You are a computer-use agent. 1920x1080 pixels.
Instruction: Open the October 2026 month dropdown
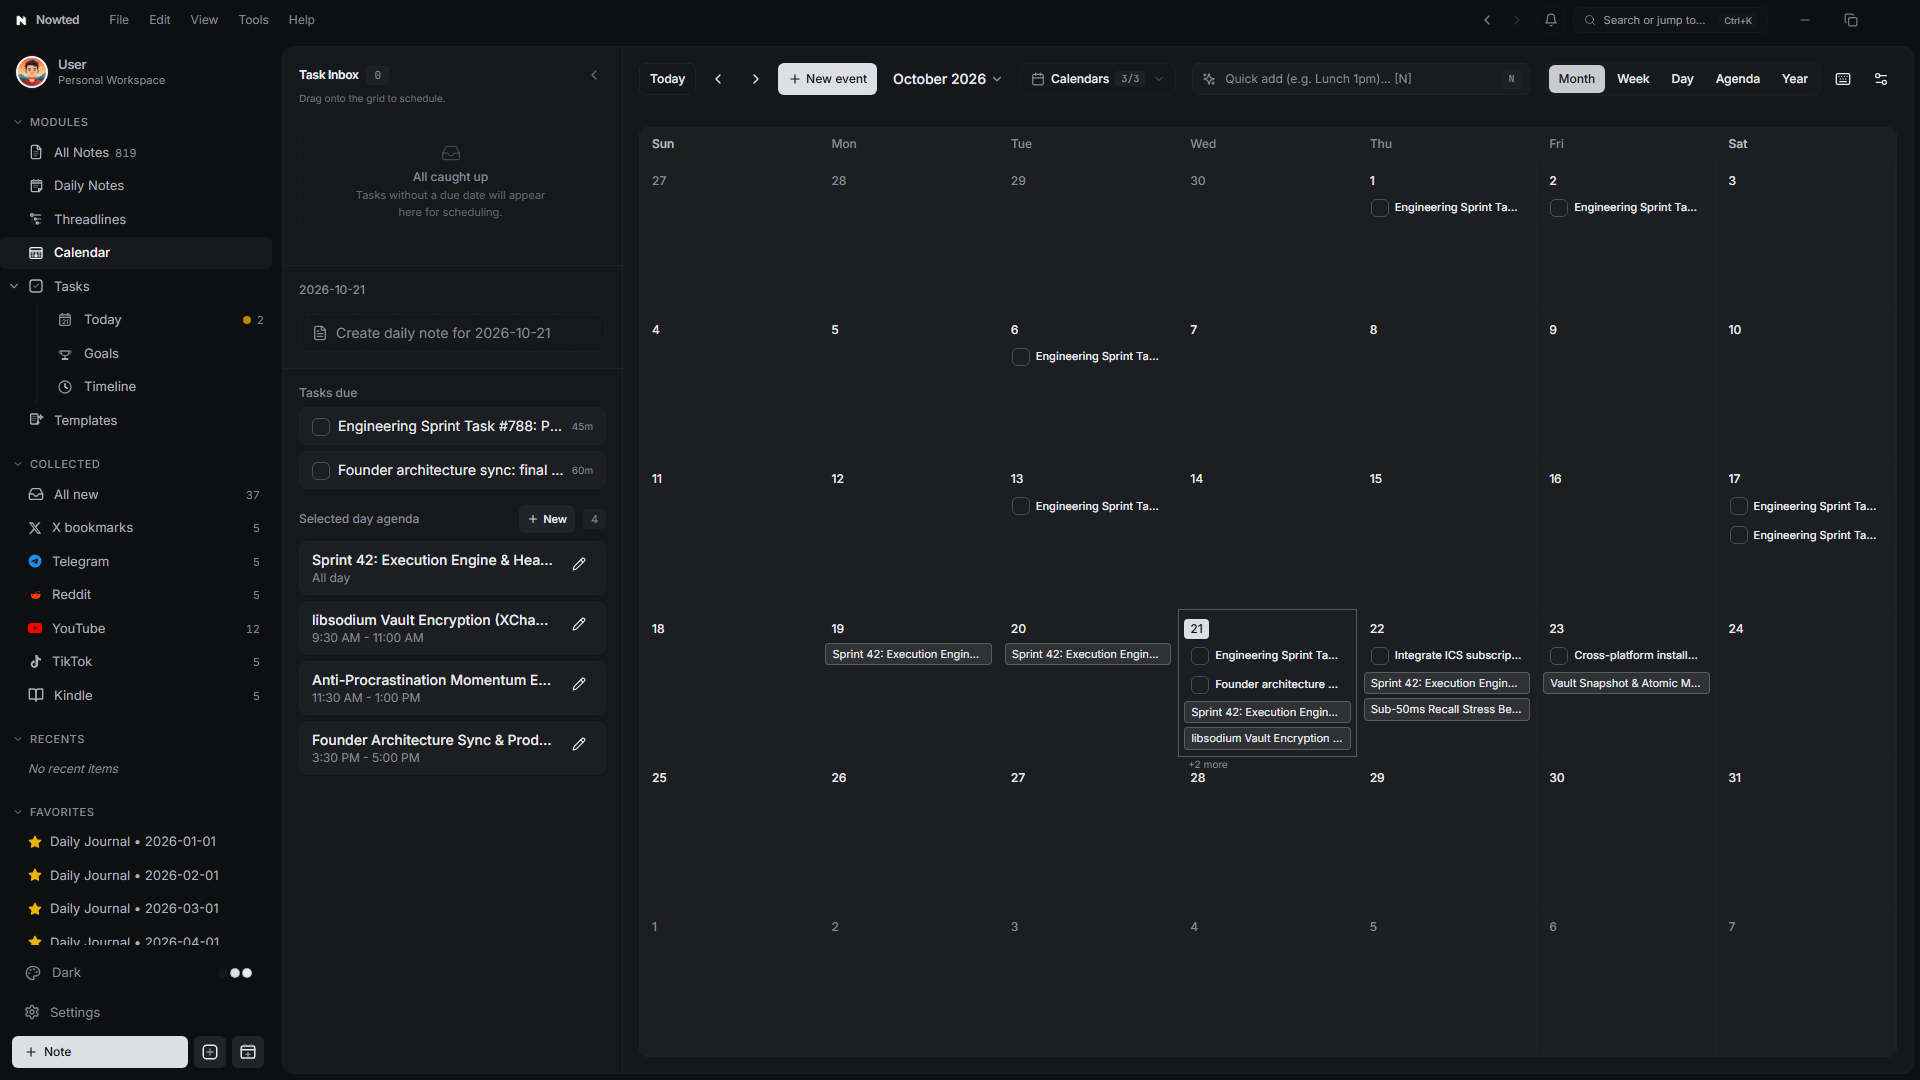(947, 79)
